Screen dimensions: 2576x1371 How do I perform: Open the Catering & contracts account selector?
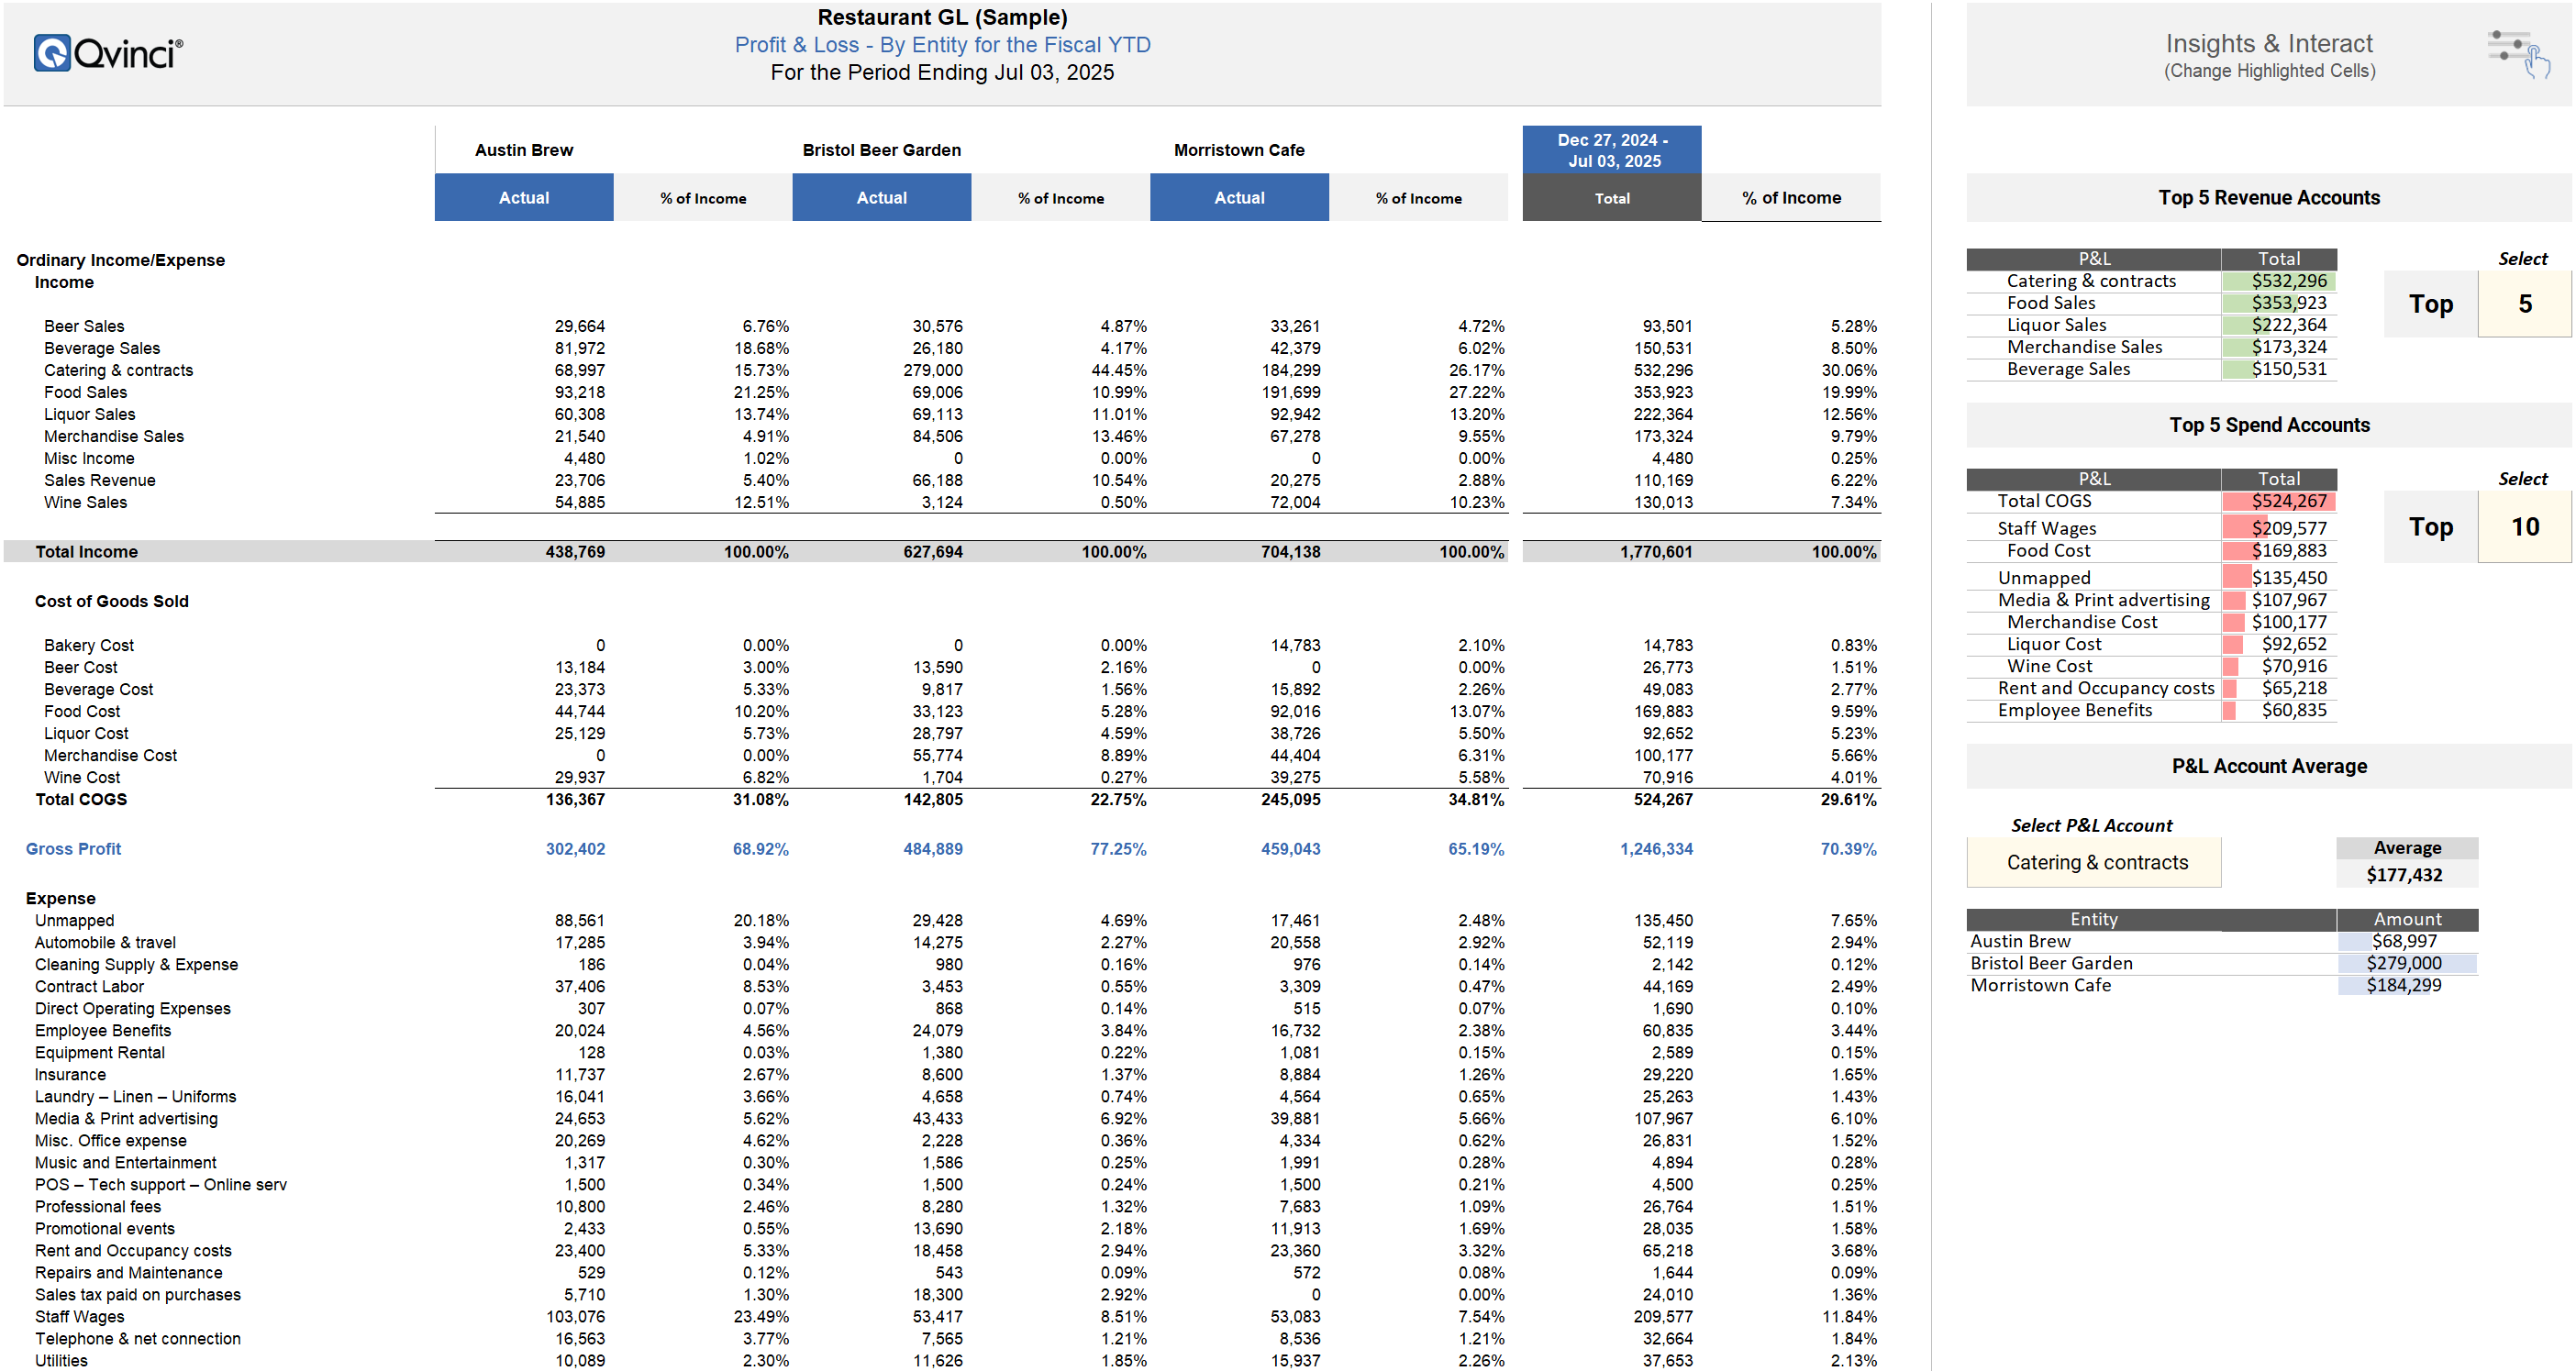click(2094, 862)
